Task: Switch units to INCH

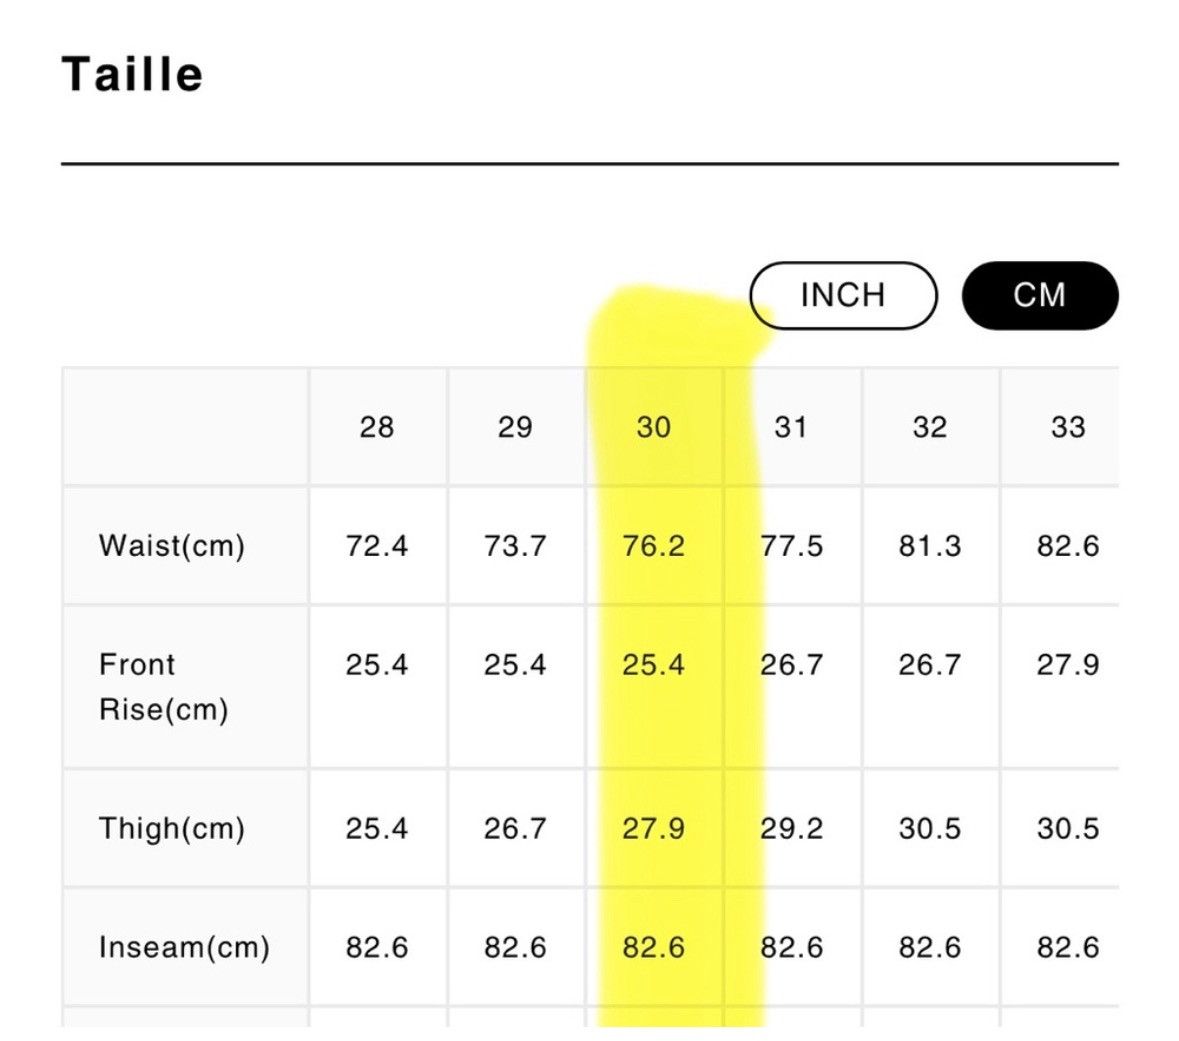Action: tap(843, 295)
